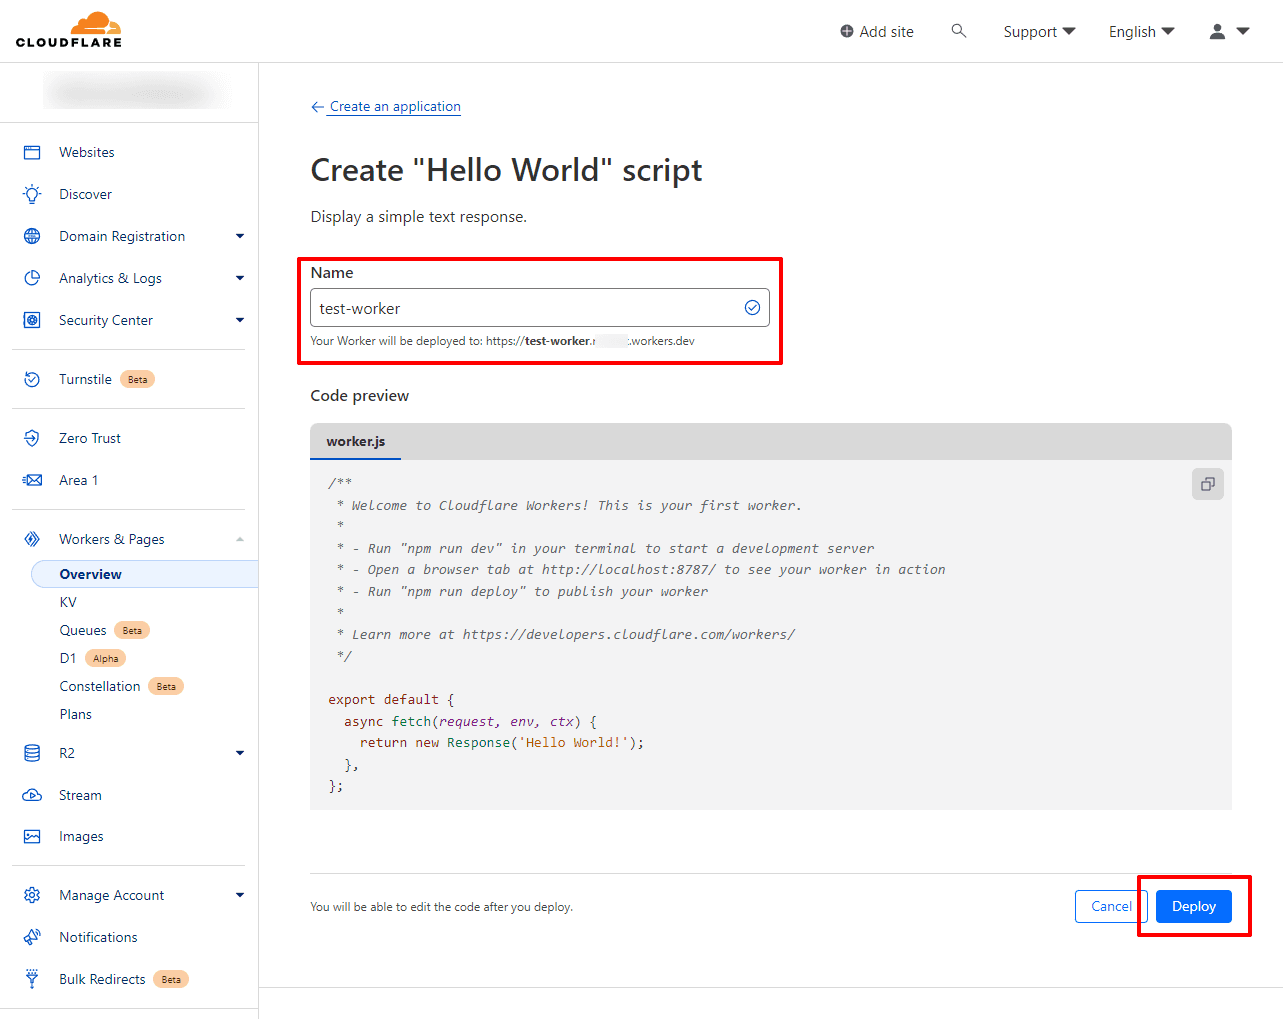Copy code with the copy icon
The height and width of the screenshot is (1019, 1283).
1208,484
